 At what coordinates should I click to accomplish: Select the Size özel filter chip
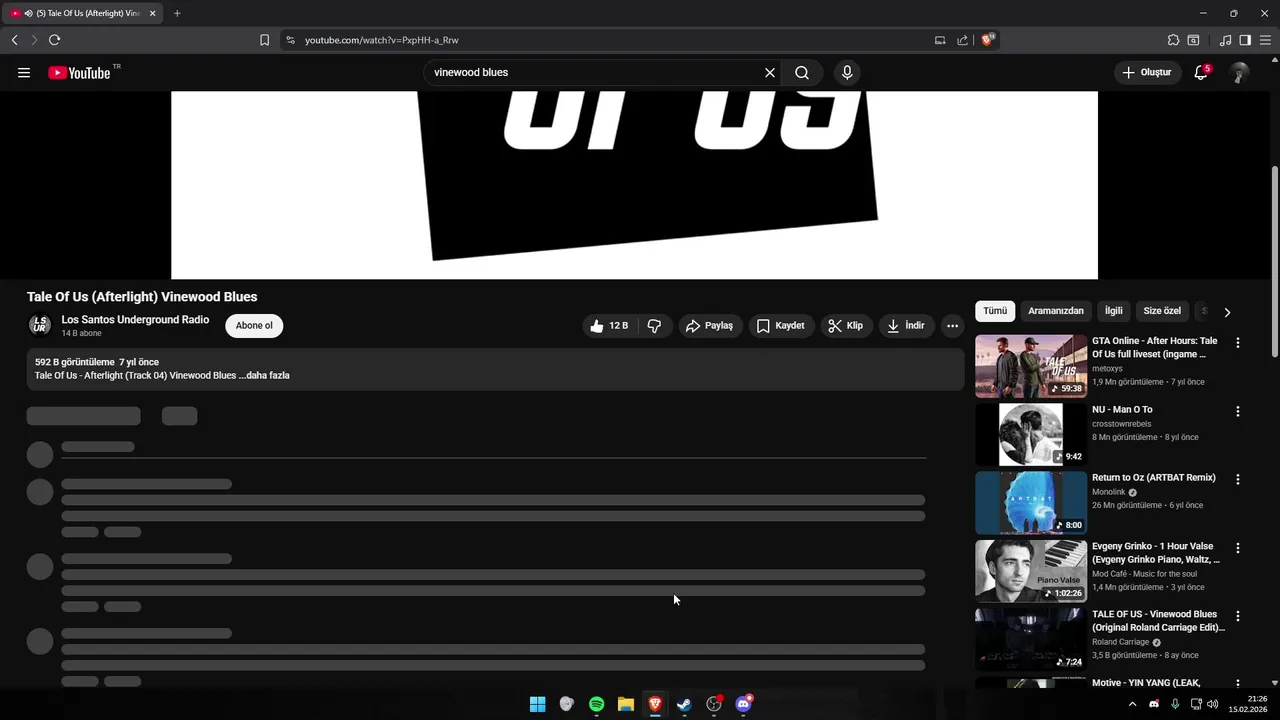tap(1162, 311)
